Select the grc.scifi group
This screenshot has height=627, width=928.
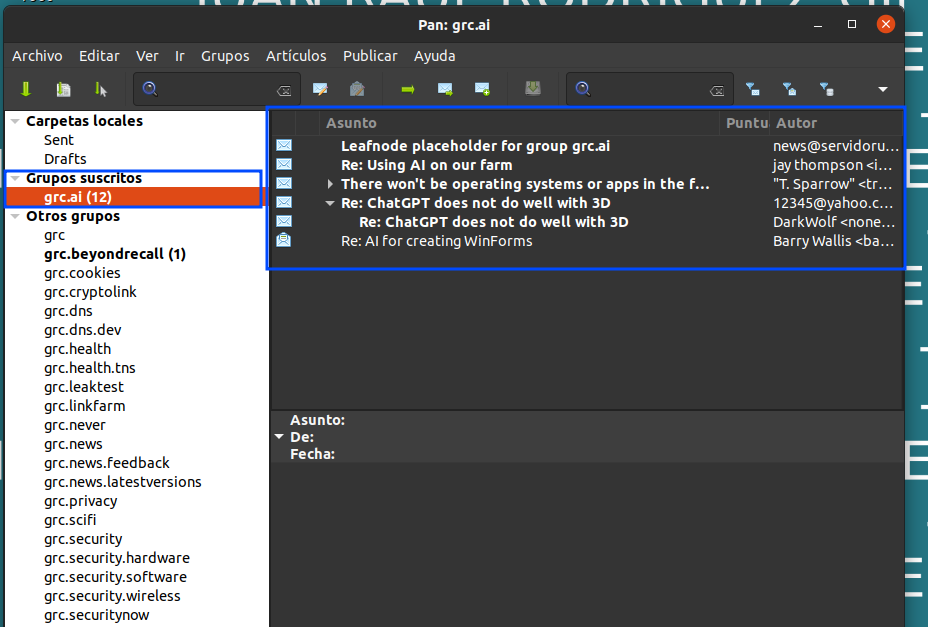tap(70, 520)
